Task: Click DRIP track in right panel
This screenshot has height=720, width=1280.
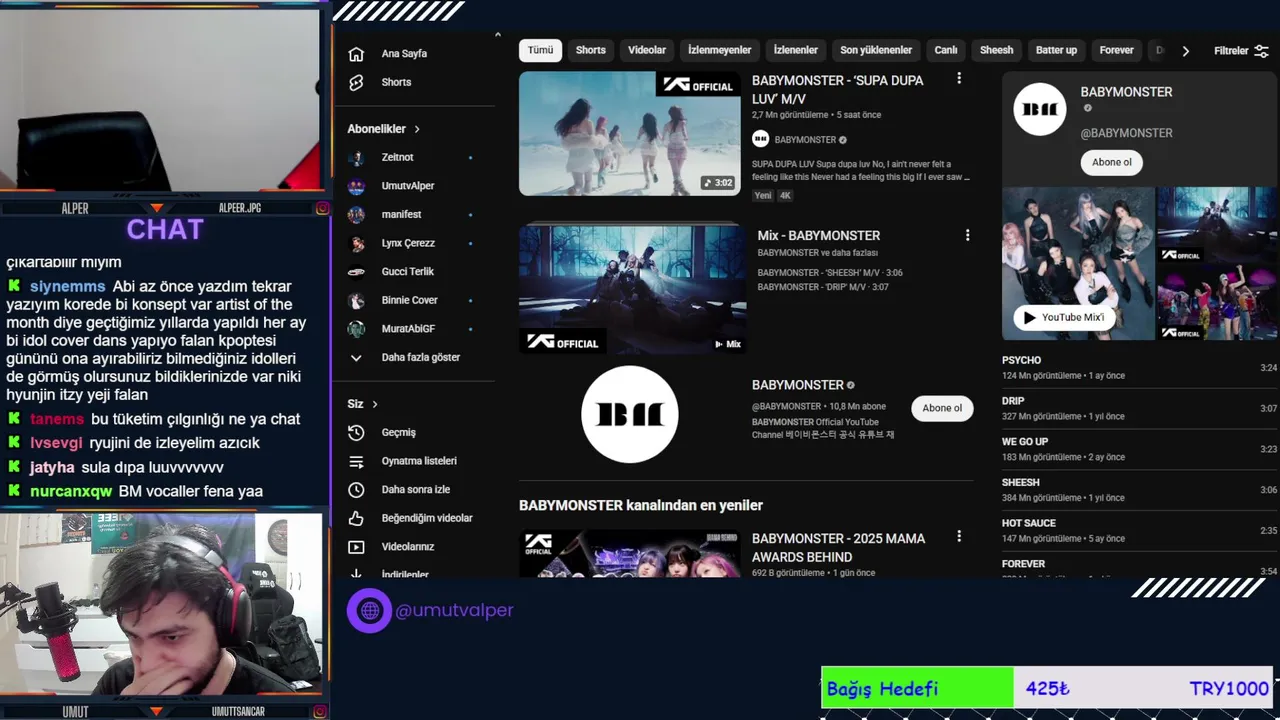Action: 1139,408
